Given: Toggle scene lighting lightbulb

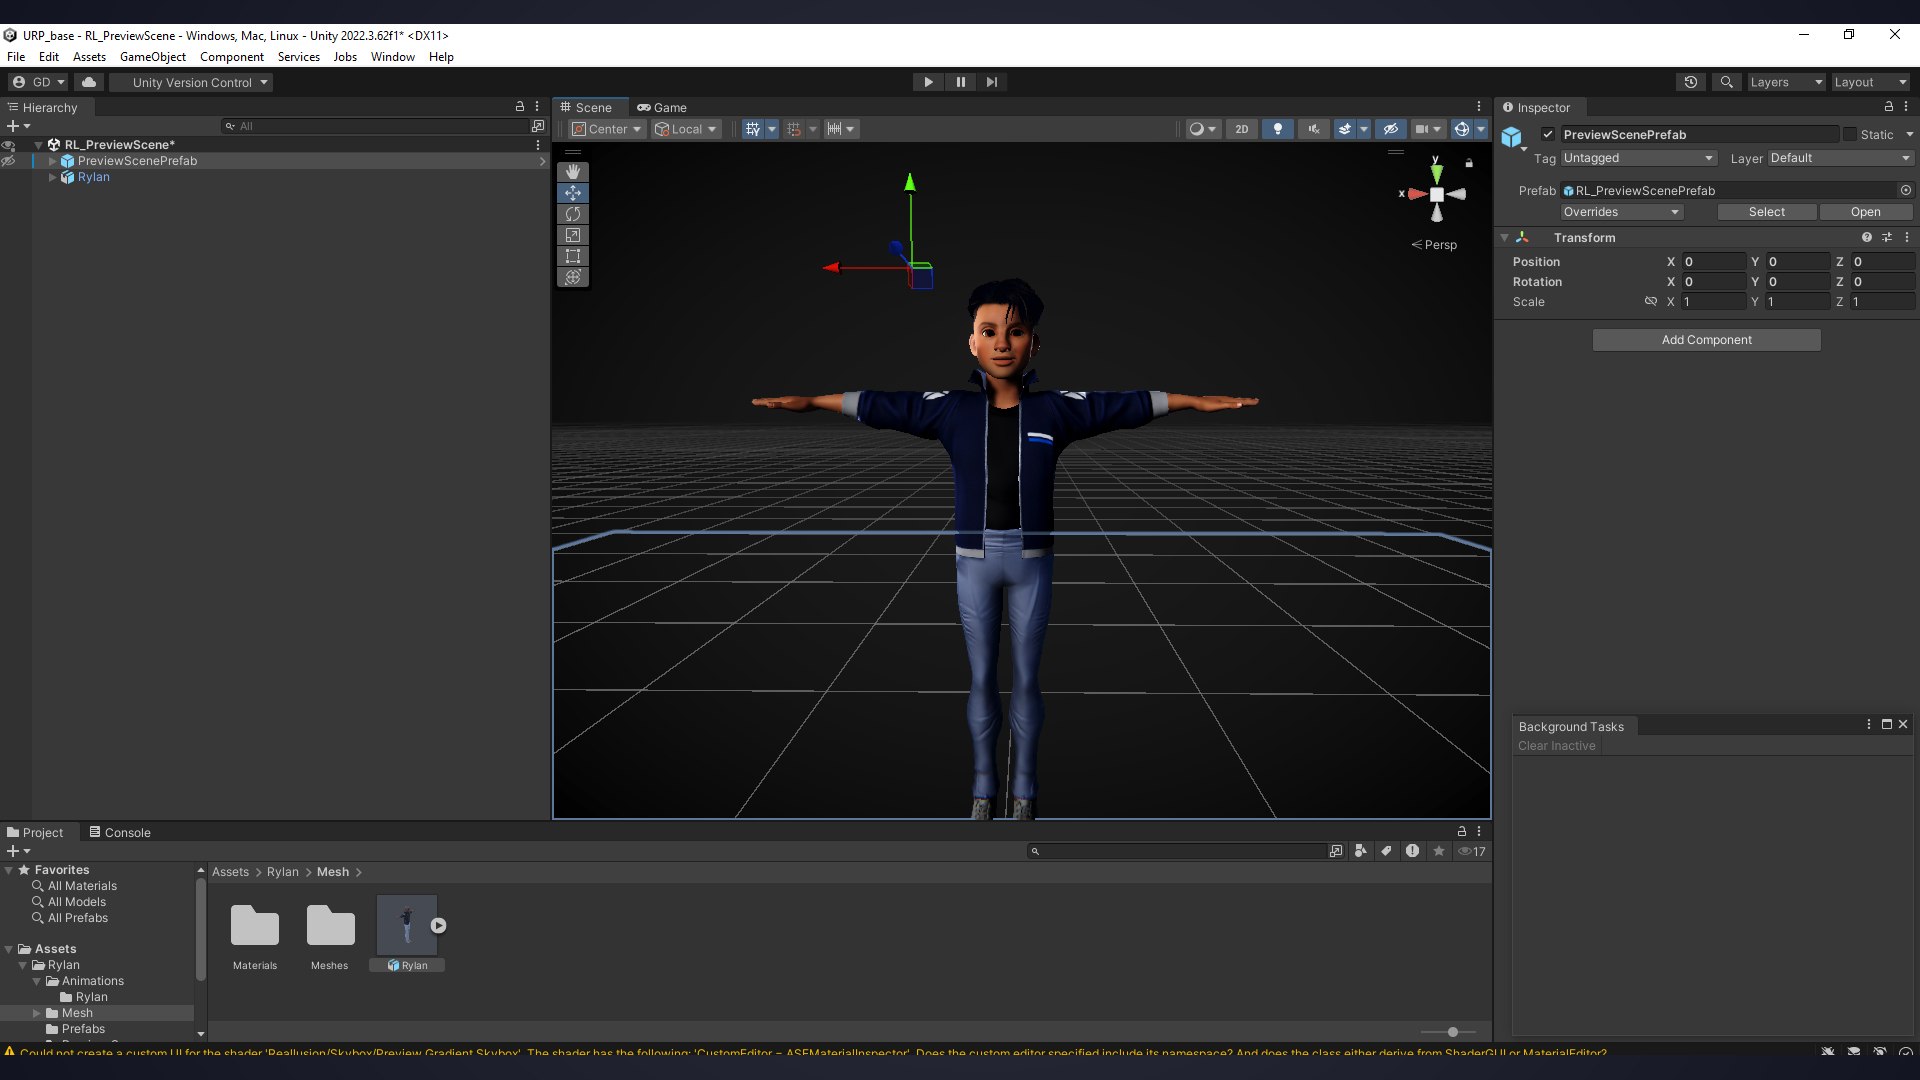Looking at the screenshot, I should [x=1277, y=129].
